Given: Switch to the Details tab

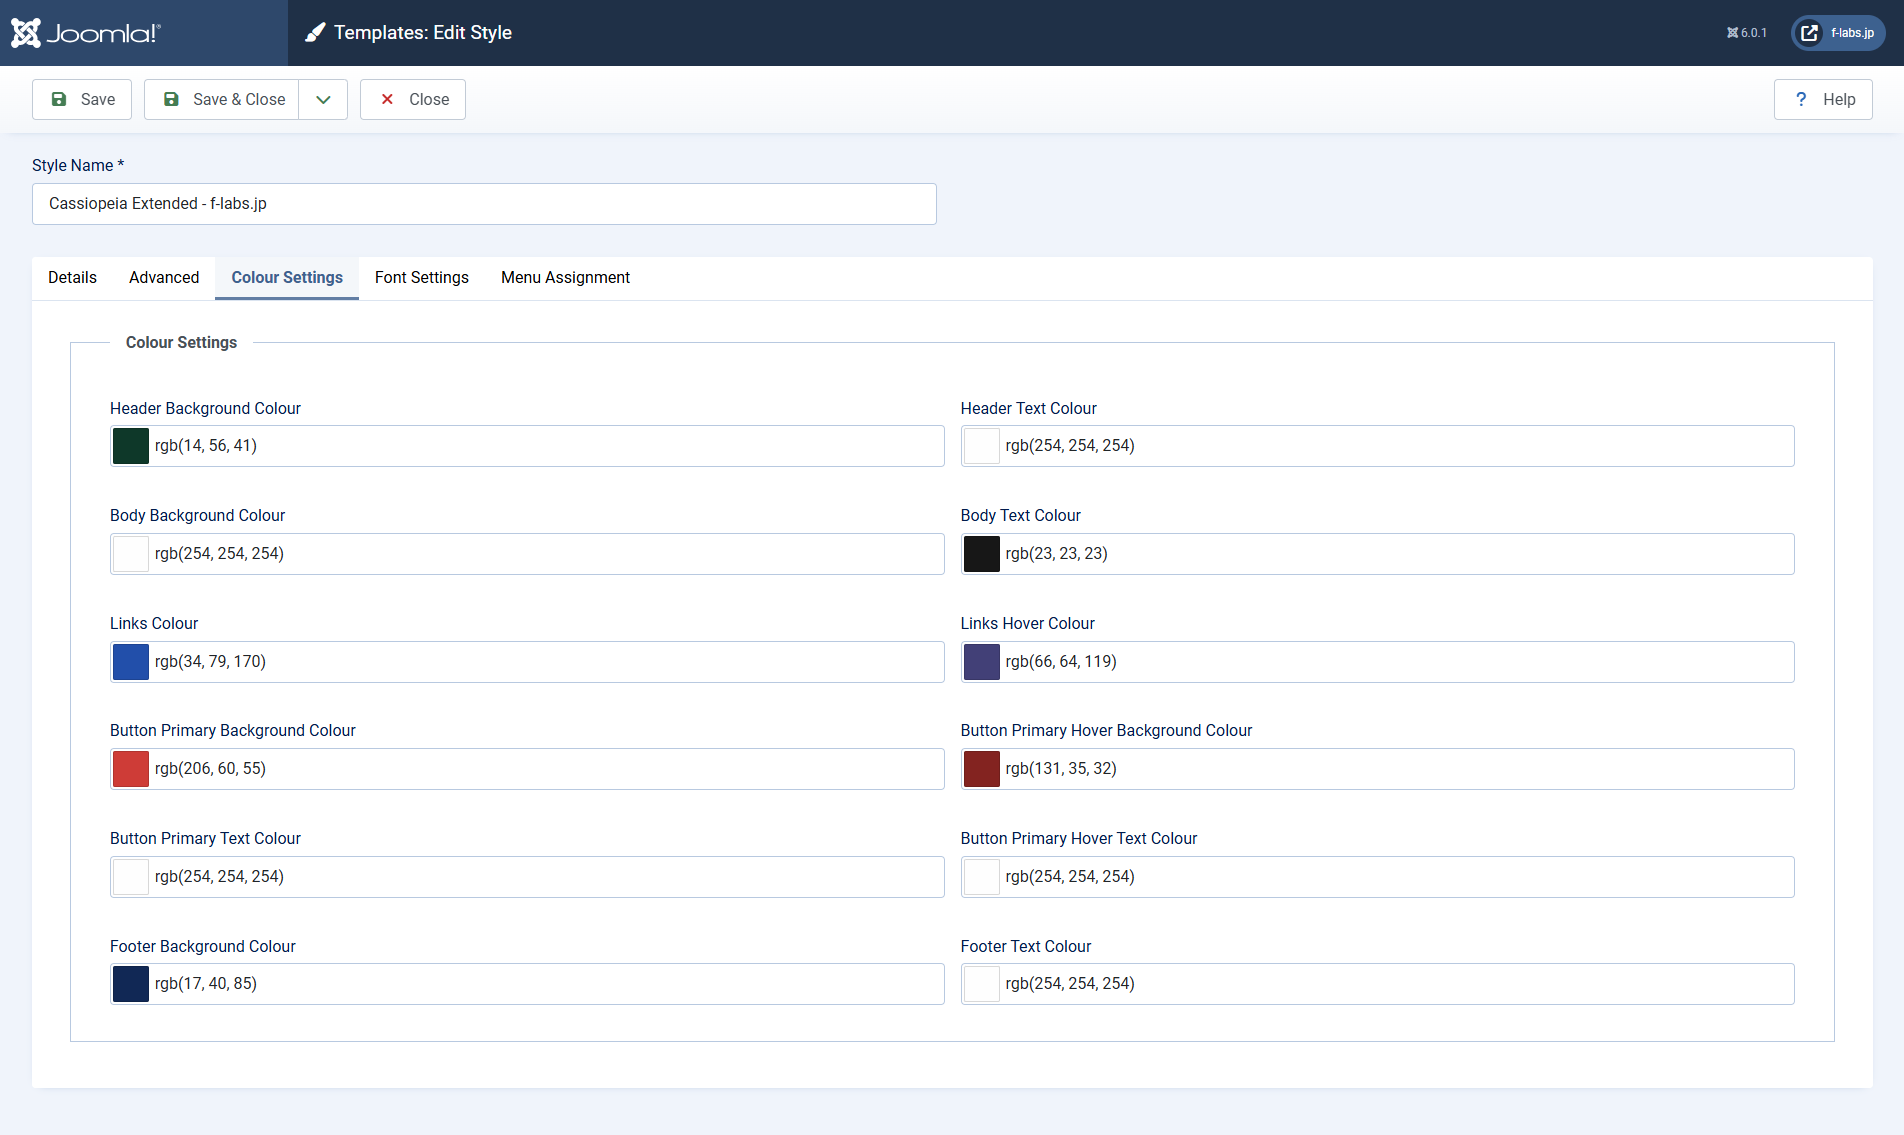Looking at the screenshot, I should tap(72, 277).
